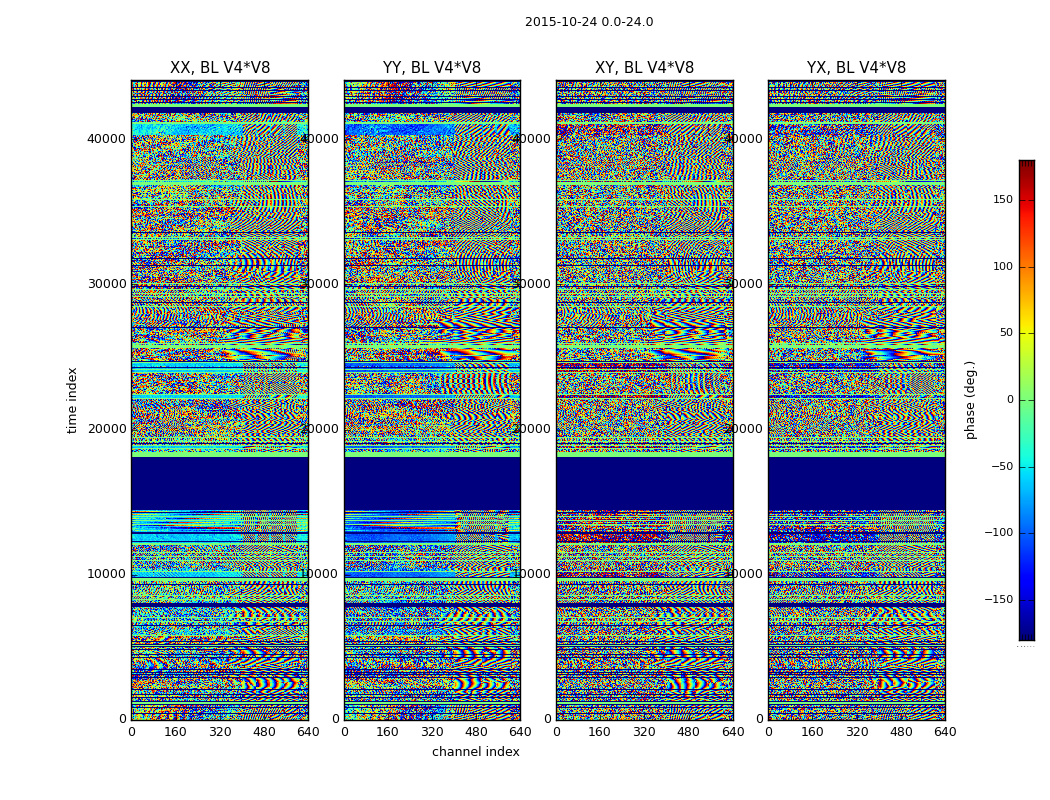Click the 480 channel tick under the YX panel
Image resolution: width=1050 pixels, height=800 pixels.
[x=900, y=732]
